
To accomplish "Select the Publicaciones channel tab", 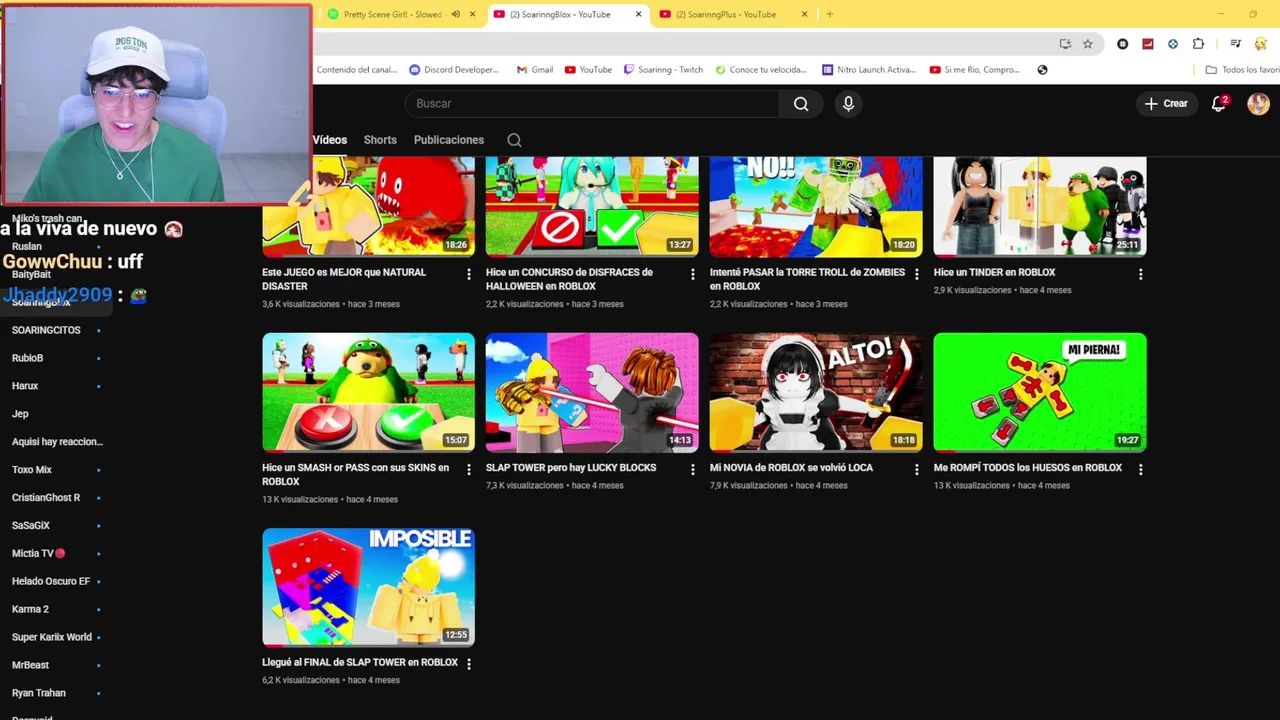I will click(x=449, y=140).
